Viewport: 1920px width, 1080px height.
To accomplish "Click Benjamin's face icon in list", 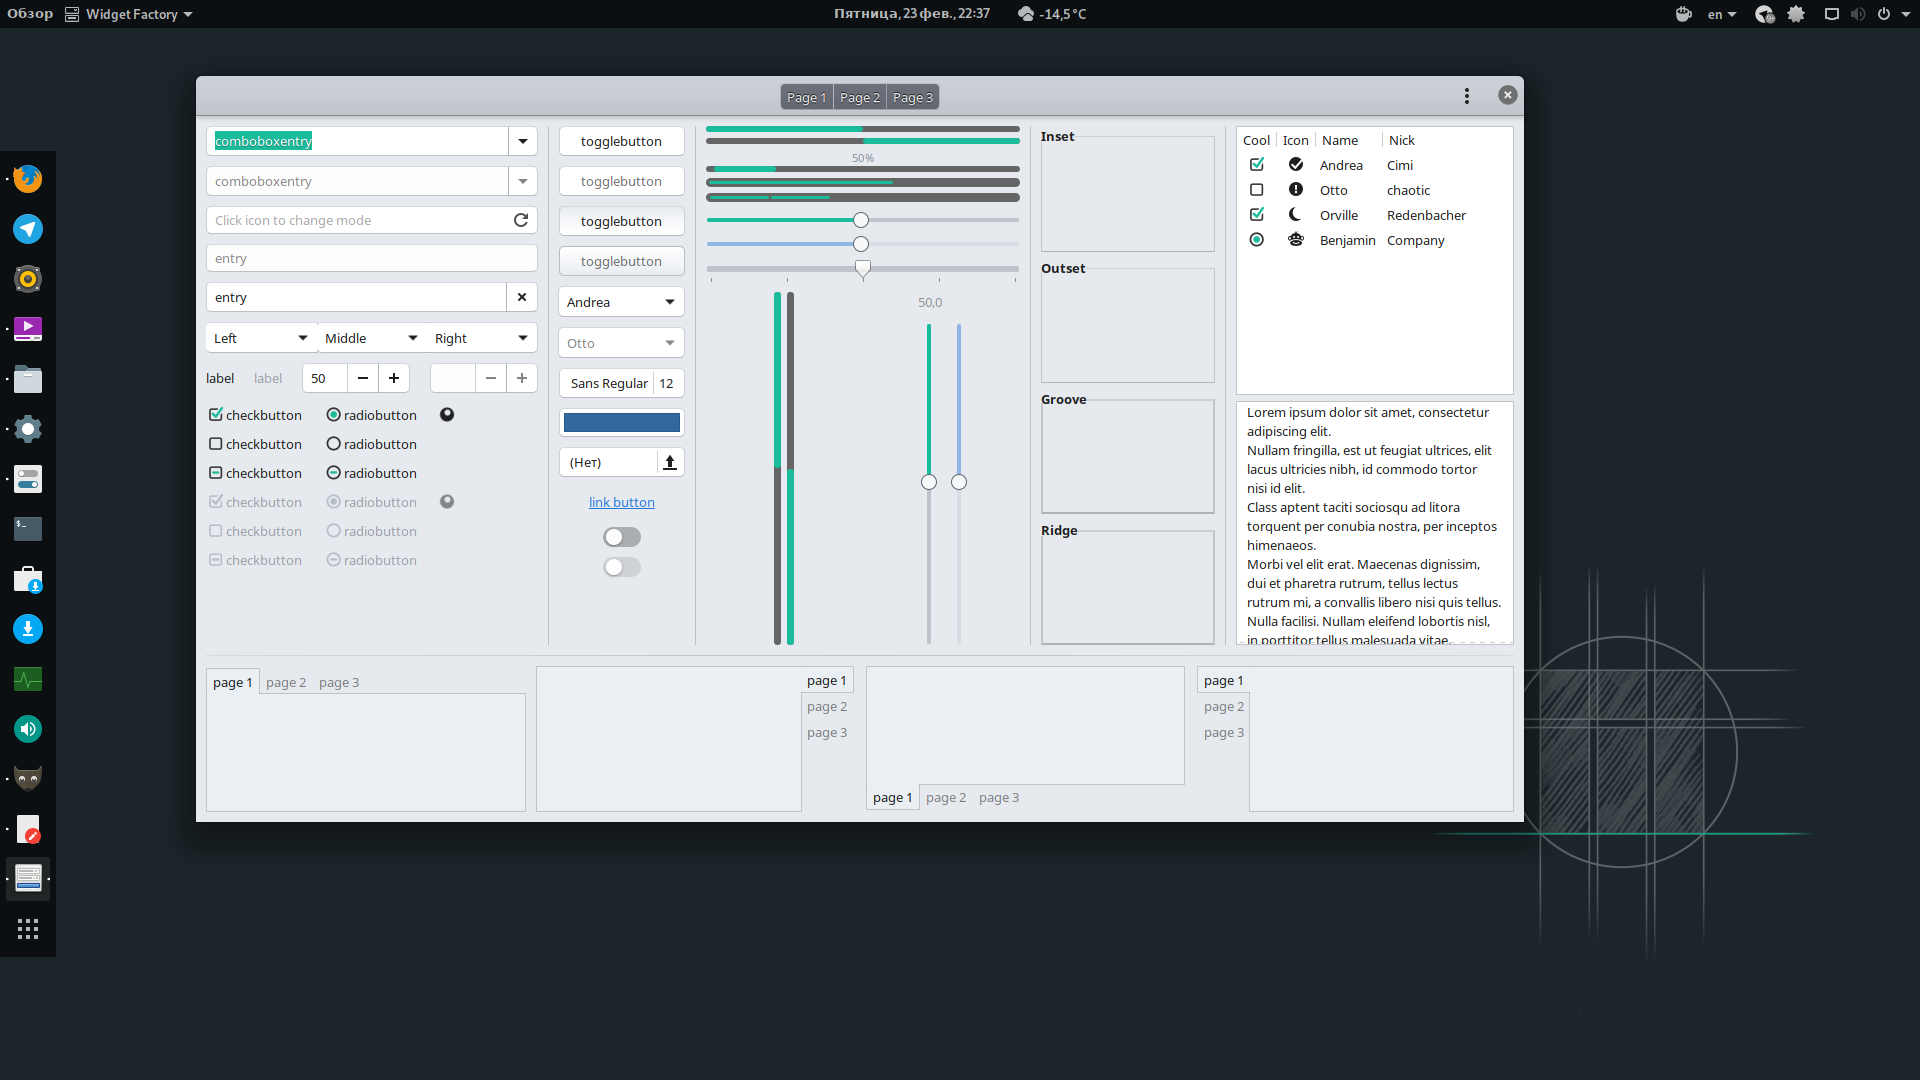I will [1296, 240].
